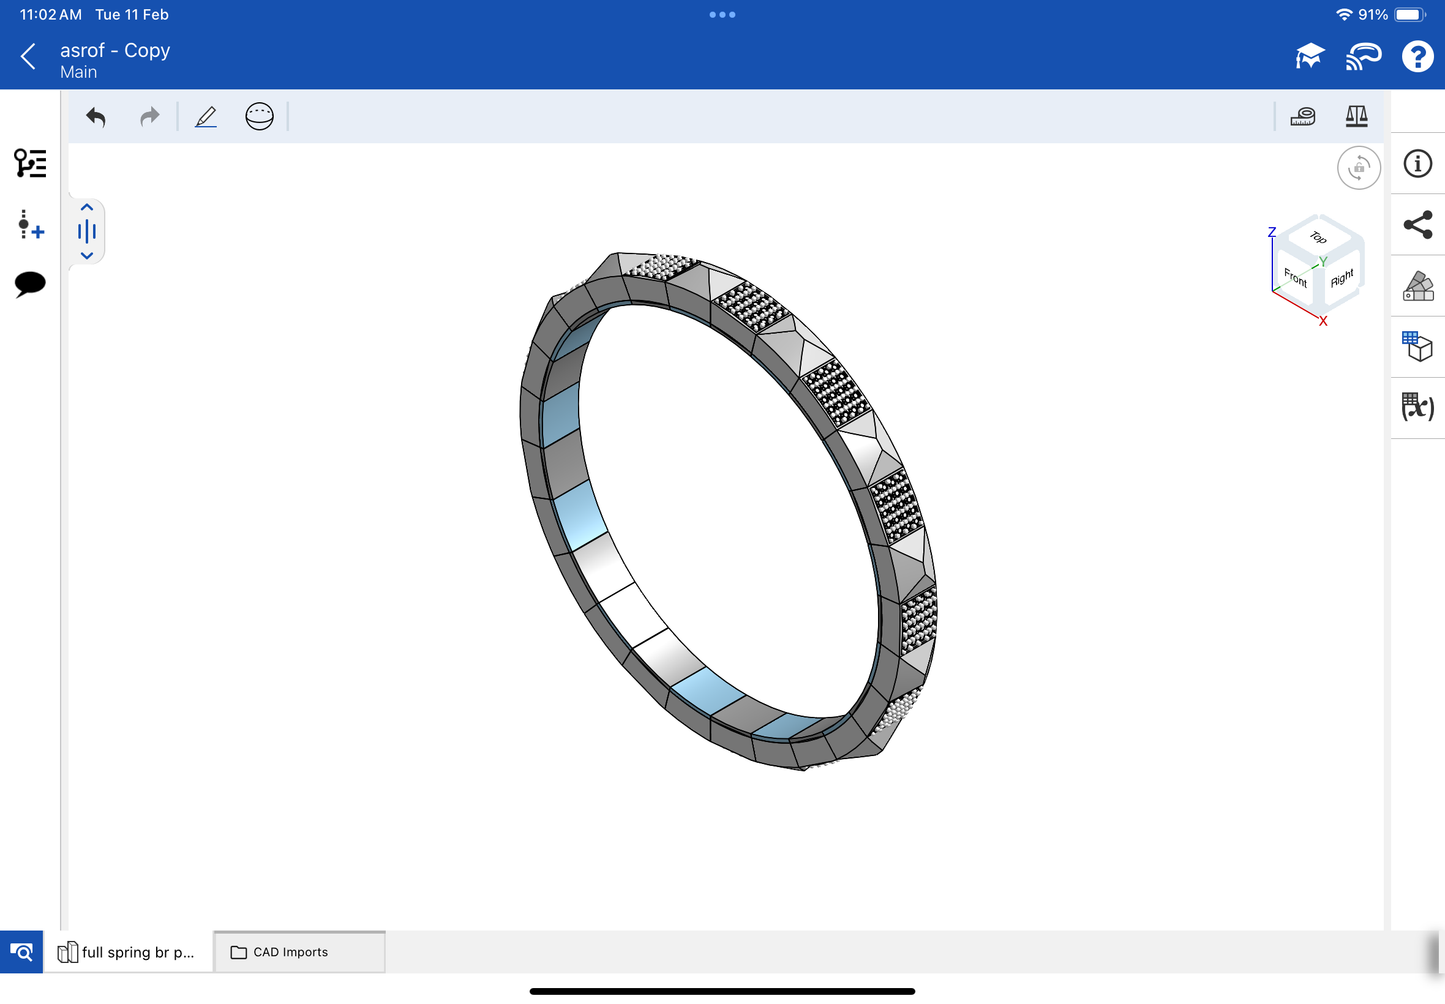Open the CAD Imports folder tab

(299, 952)
